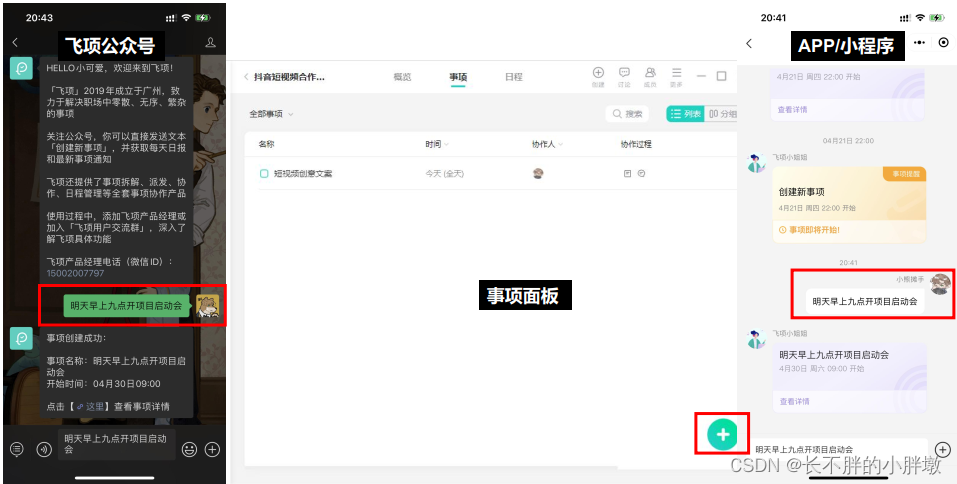Screen dimensions: 957x484
Task: Open 查看详情 on the top card
Action: 793,110
